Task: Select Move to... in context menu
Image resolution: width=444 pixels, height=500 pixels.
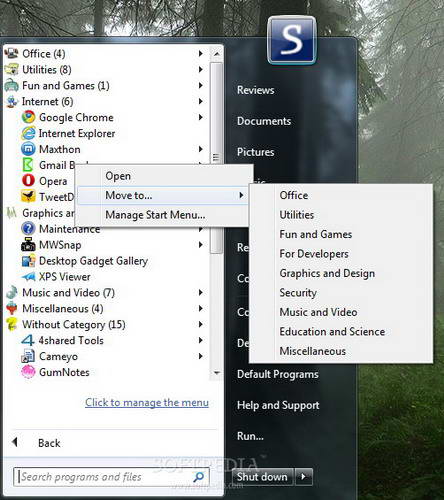Action: pos(163,195)
